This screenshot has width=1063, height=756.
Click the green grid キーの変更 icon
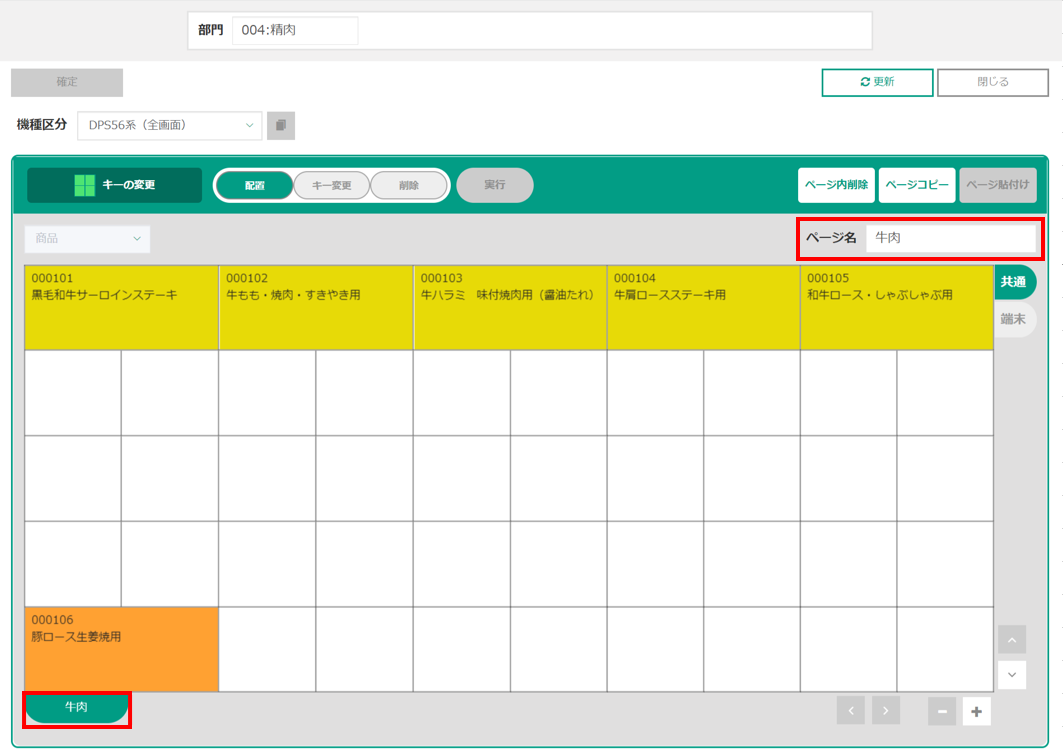84,185
